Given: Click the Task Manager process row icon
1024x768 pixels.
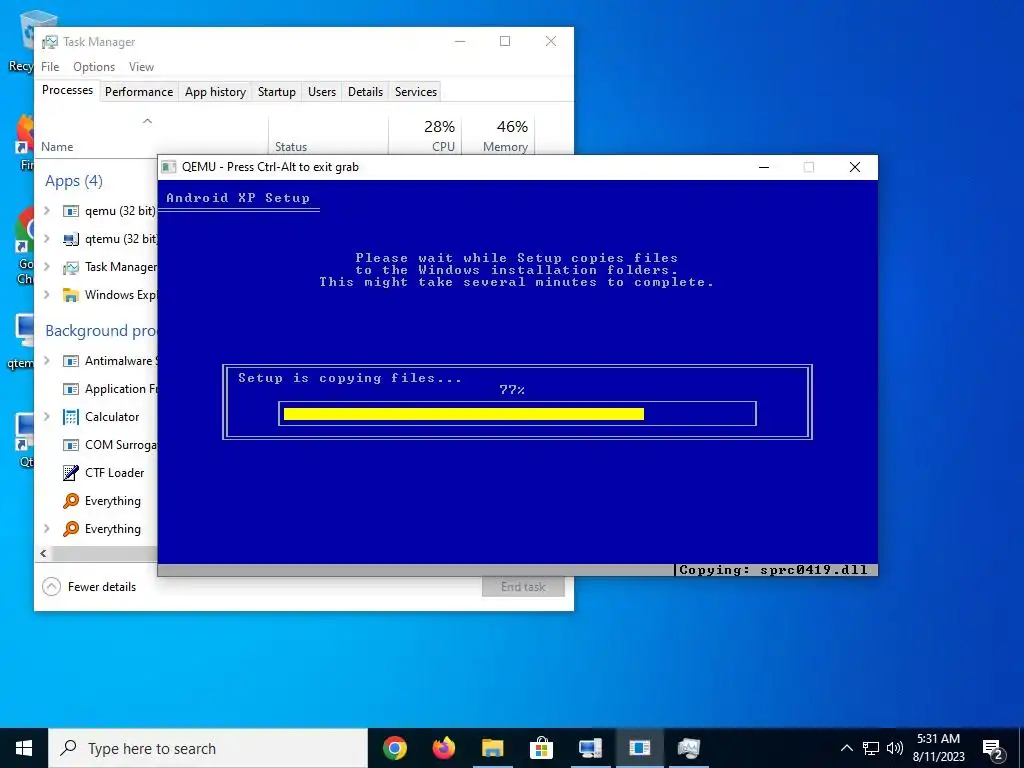Looking at the screenshot, I should (x=71, y=267).
